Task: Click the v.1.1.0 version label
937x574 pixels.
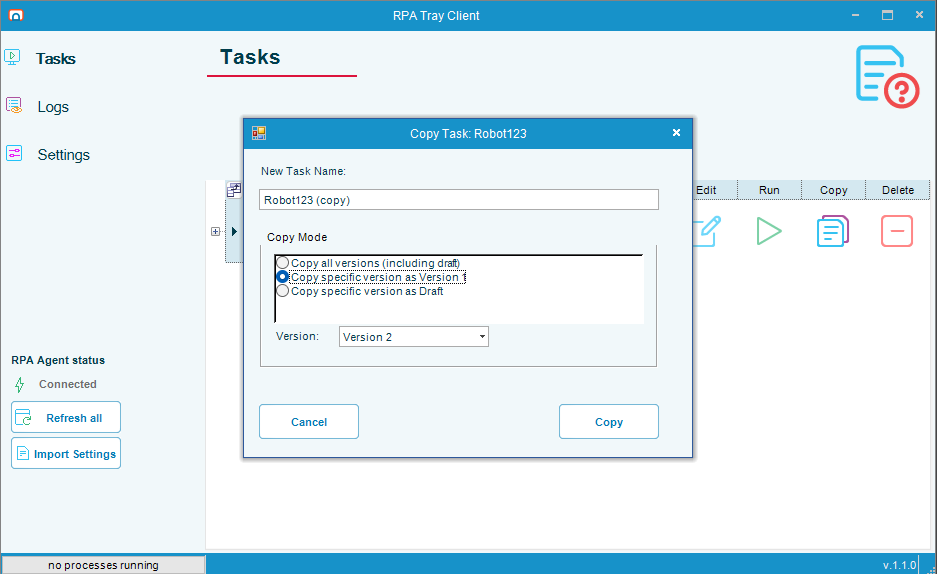Action: [x=899, y=565]
